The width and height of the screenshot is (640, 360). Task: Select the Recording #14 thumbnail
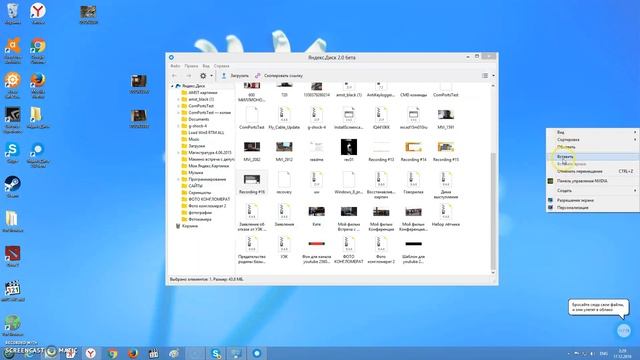pos(413,150)
